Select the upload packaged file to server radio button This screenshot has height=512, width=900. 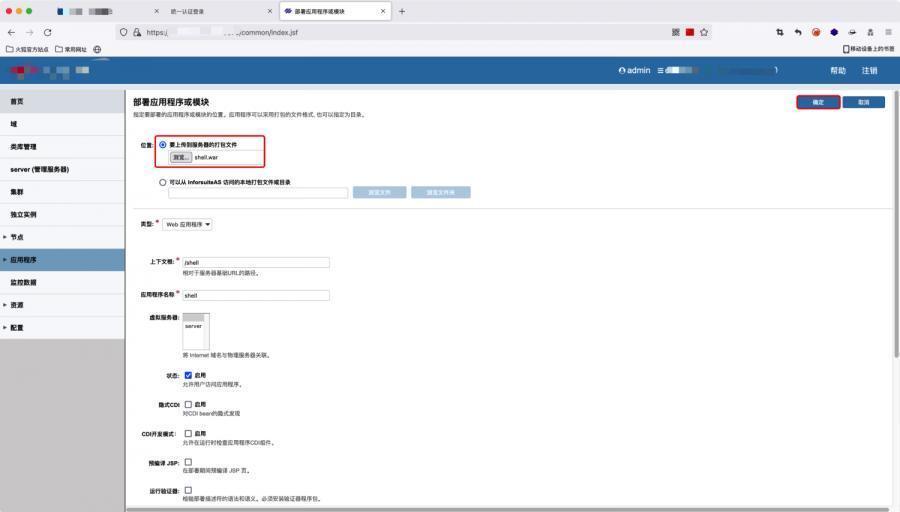pyautogui.click(x=163, y=145)
